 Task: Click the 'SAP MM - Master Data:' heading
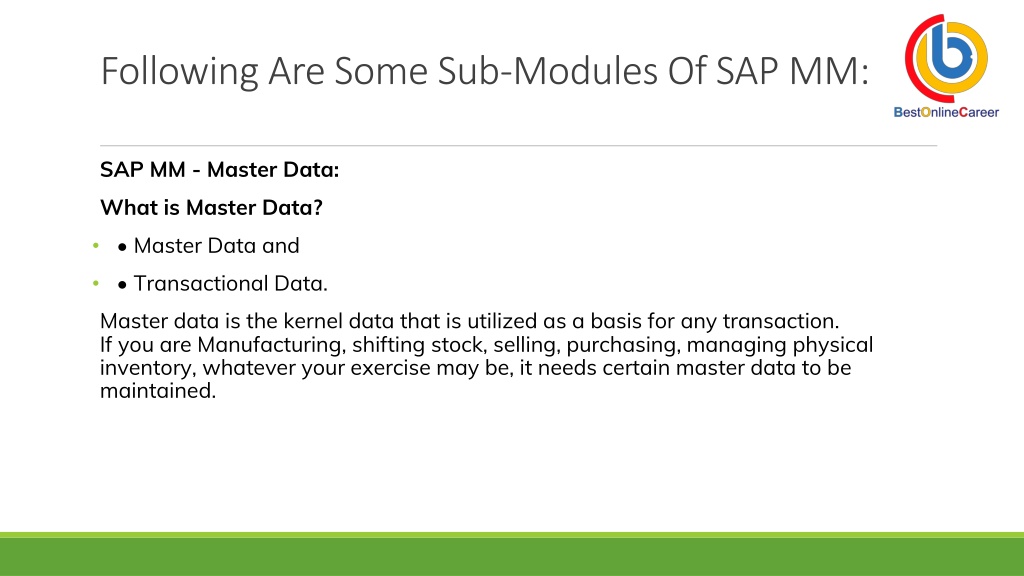(x=219, y=170)
